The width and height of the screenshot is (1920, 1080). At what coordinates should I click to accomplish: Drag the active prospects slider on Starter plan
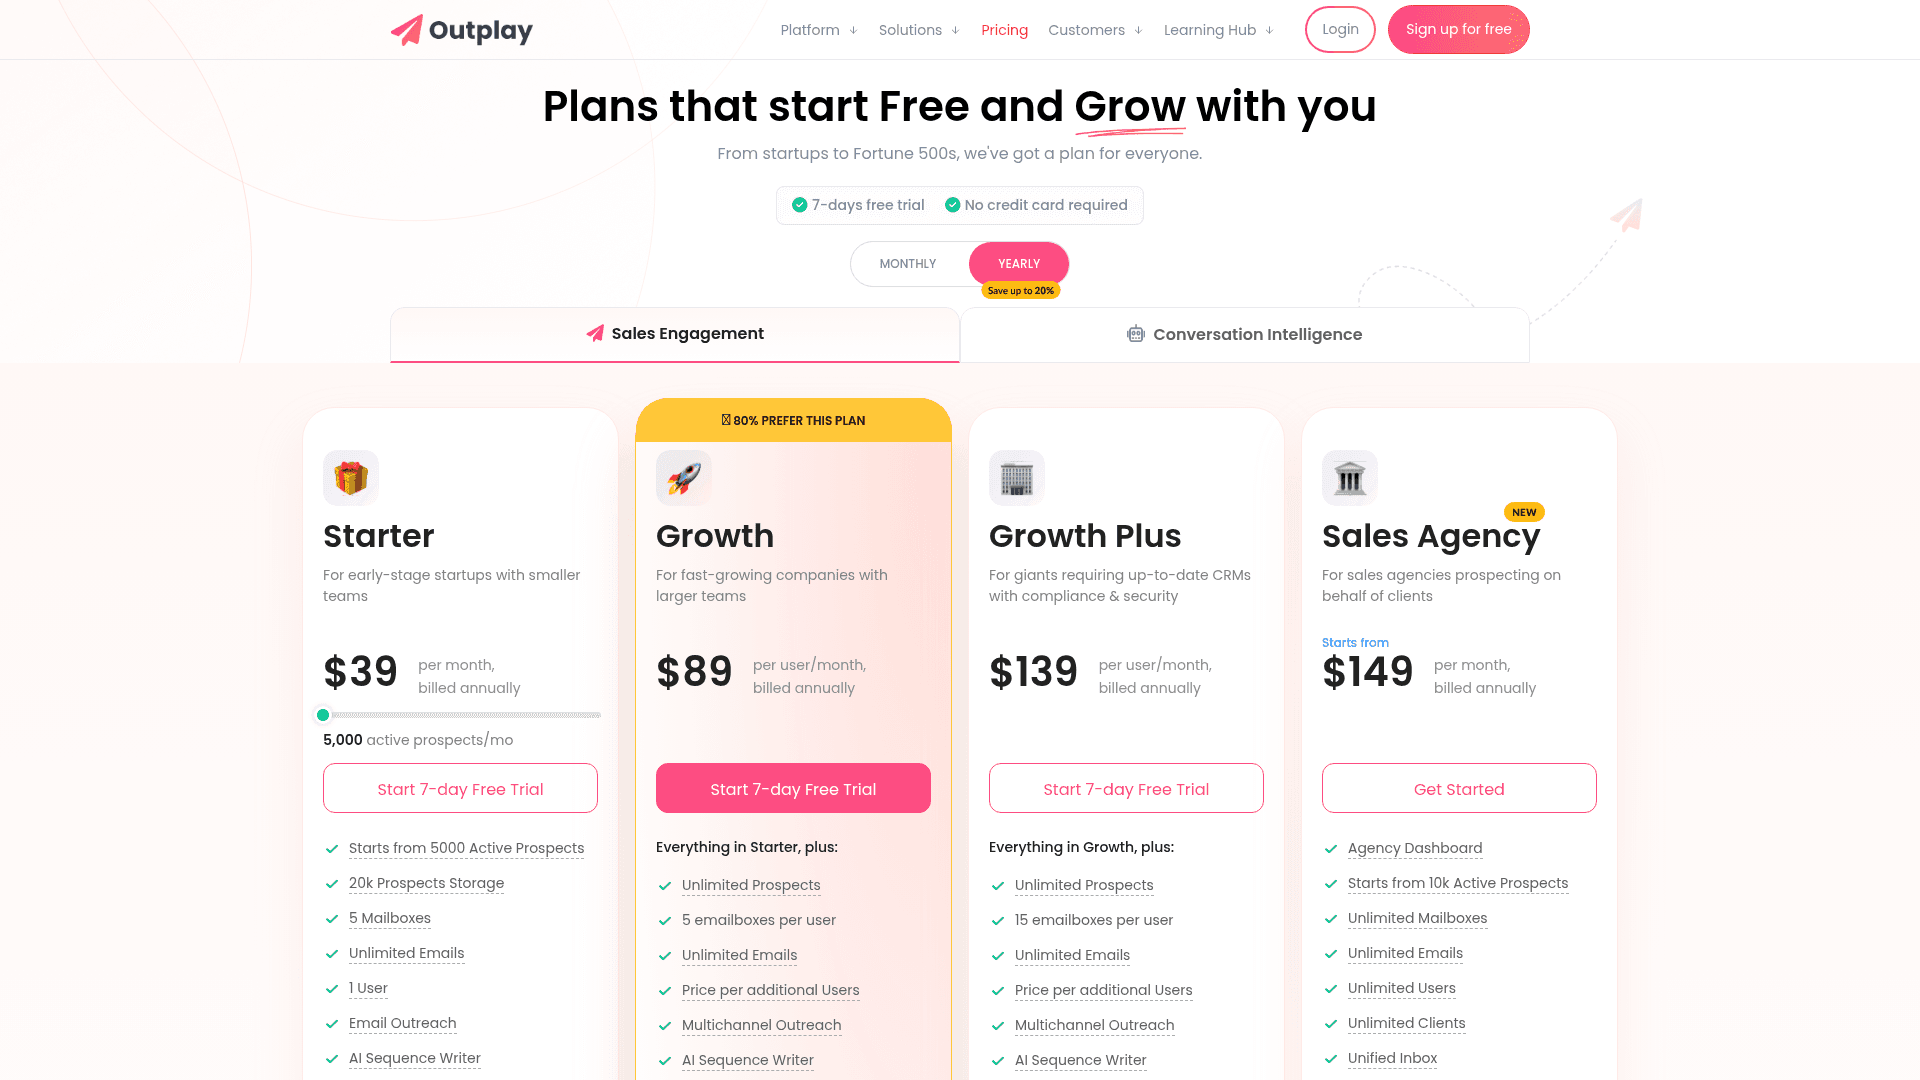pos(323,713)
